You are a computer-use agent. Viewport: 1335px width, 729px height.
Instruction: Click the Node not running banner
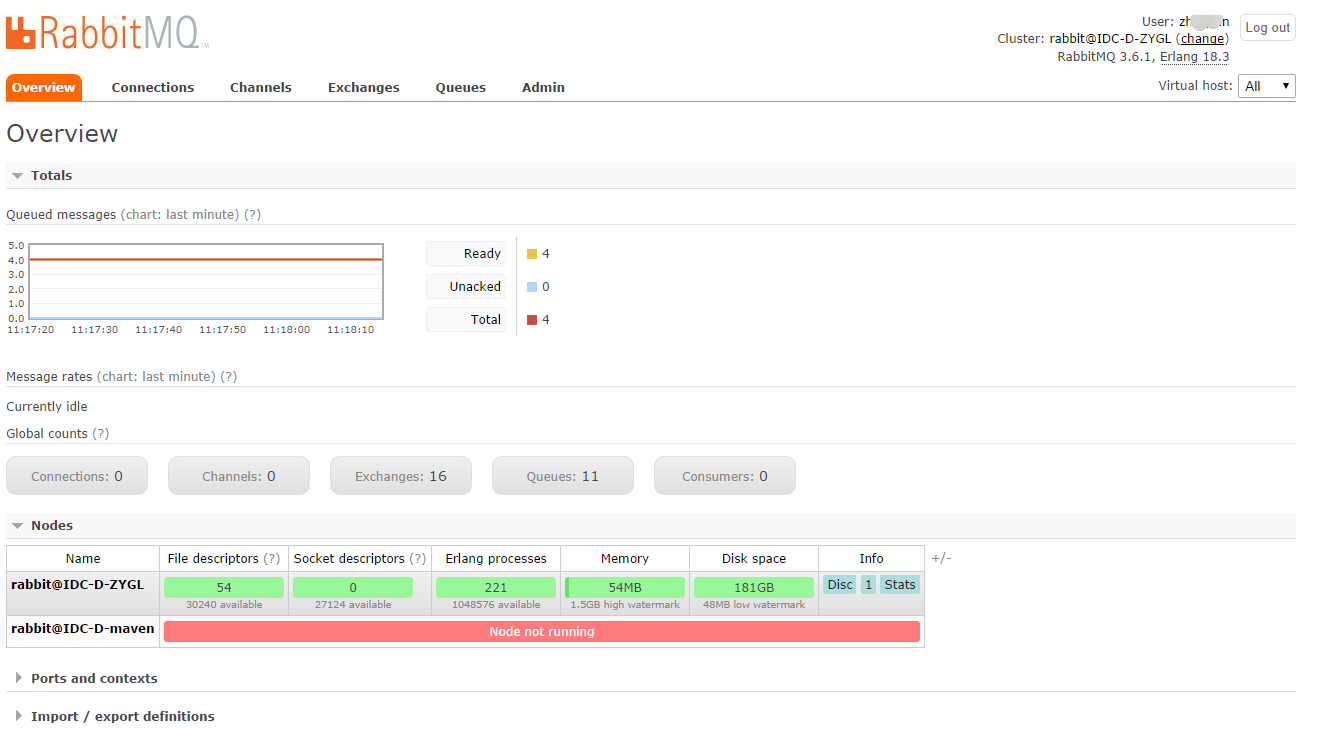(542, 632)
